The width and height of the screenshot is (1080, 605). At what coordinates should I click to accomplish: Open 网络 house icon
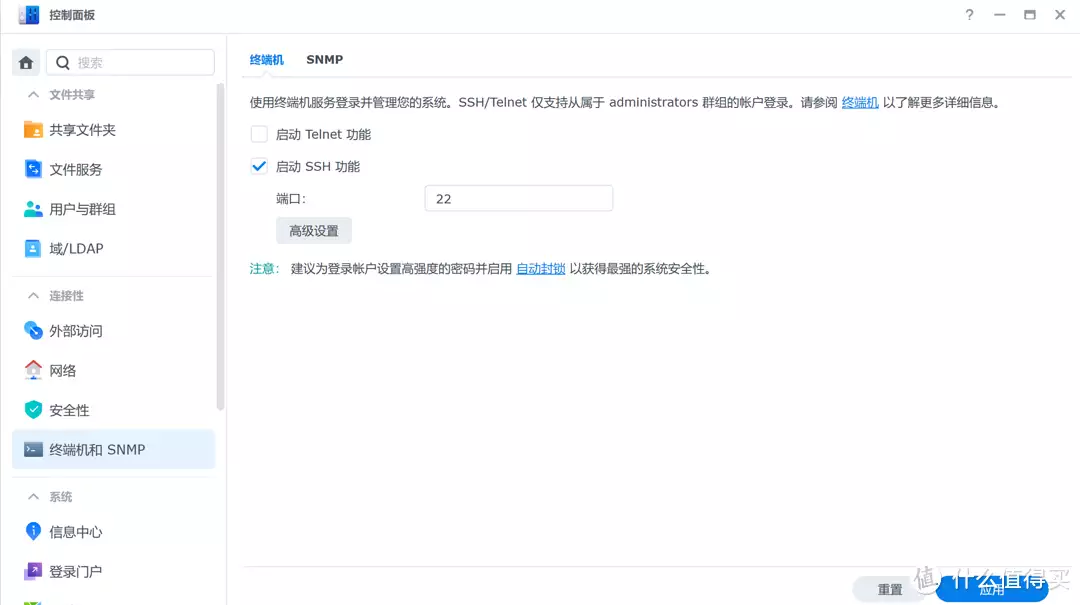click(33, 370)
